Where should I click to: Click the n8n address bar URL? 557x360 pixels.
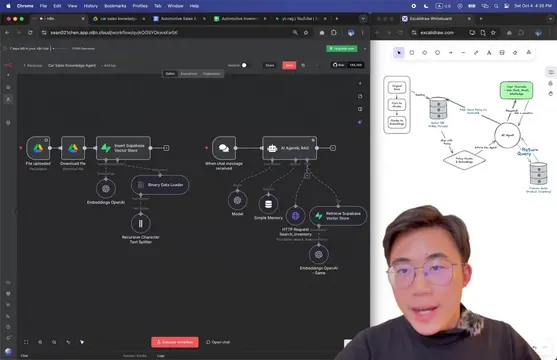pos(114,32)
